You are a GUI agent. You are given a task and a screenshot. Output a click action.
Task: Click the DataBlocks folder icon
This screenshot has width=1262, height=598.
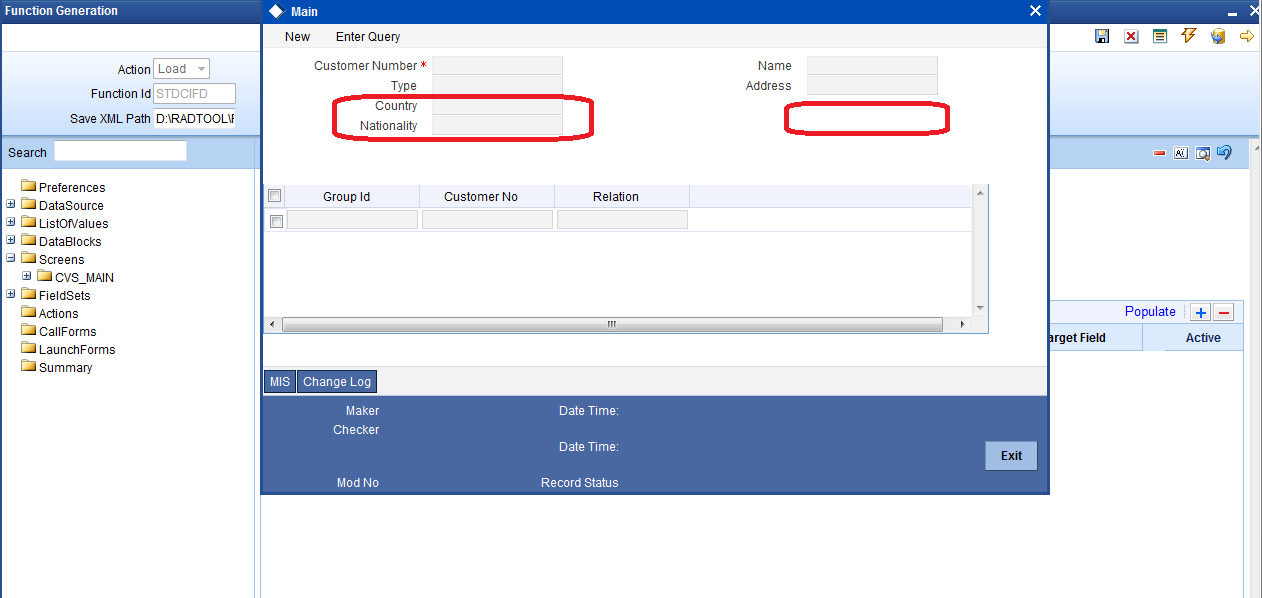pos(29,241)
